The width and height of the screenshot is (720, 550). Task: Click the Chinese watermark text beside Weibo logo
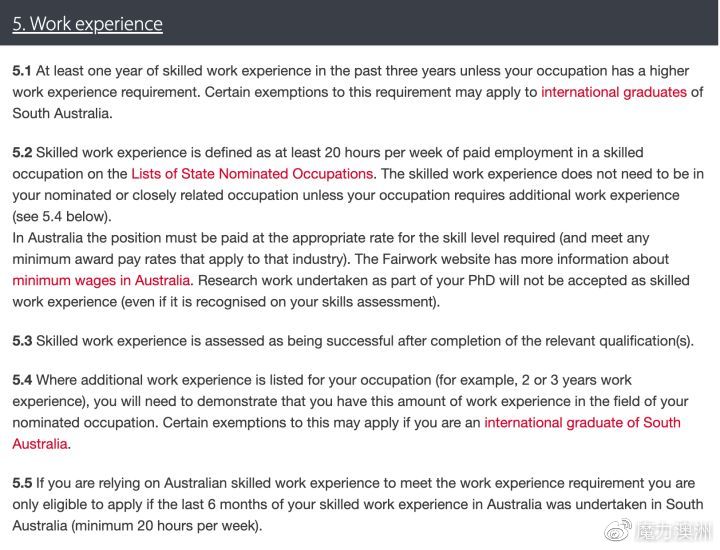[x=673, y=531]
